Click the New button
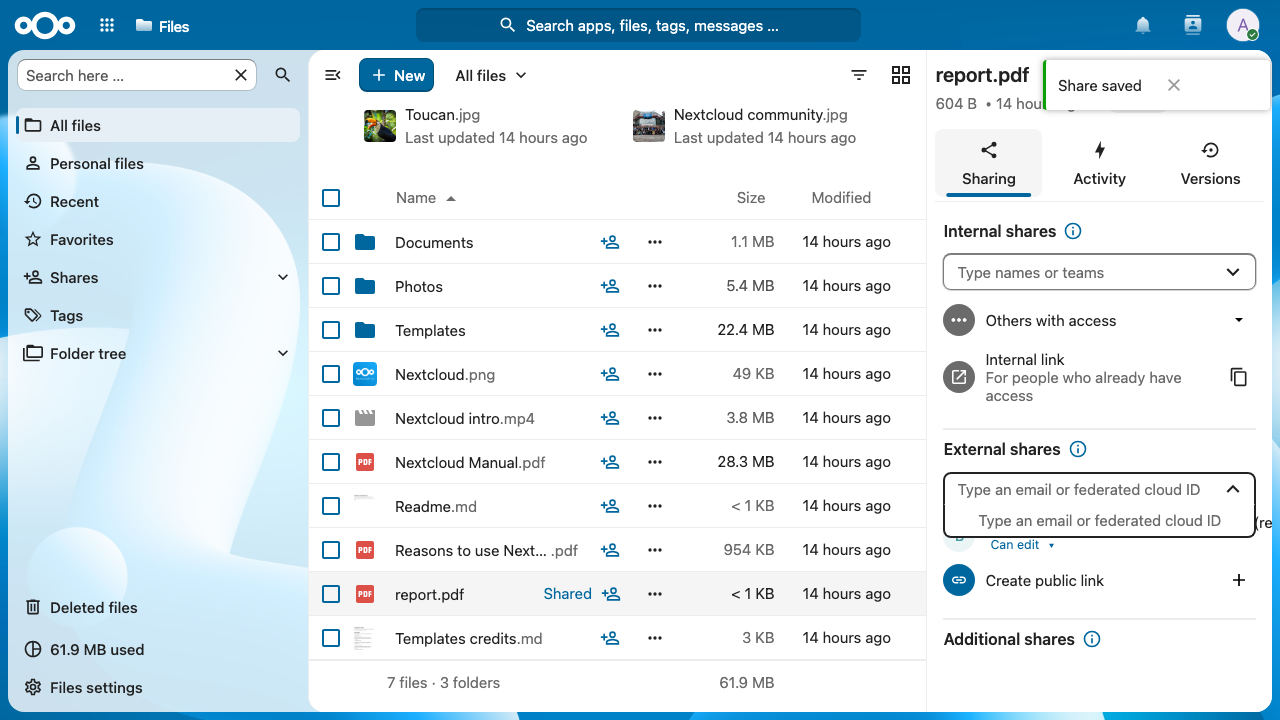 [397, 75]
